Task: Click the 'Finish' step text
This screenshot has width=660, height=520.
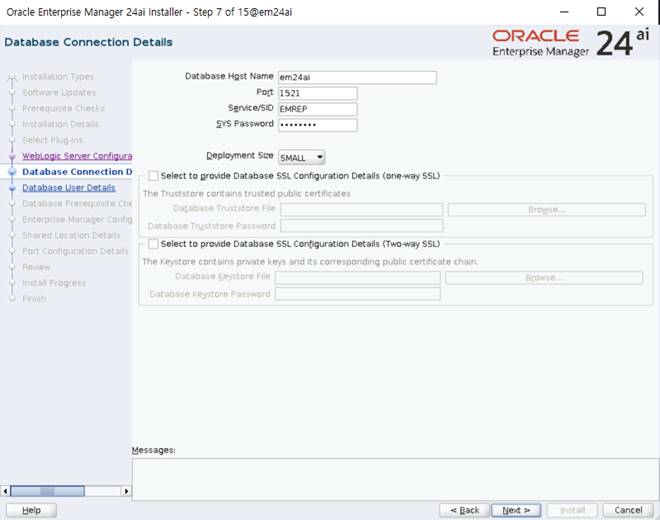Action: coord(34,299)
